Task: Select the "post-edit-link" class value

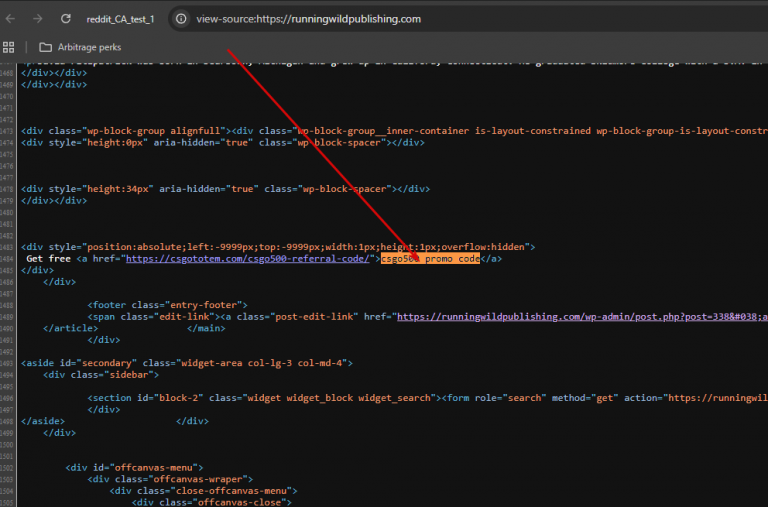Action: click(314, 317)
